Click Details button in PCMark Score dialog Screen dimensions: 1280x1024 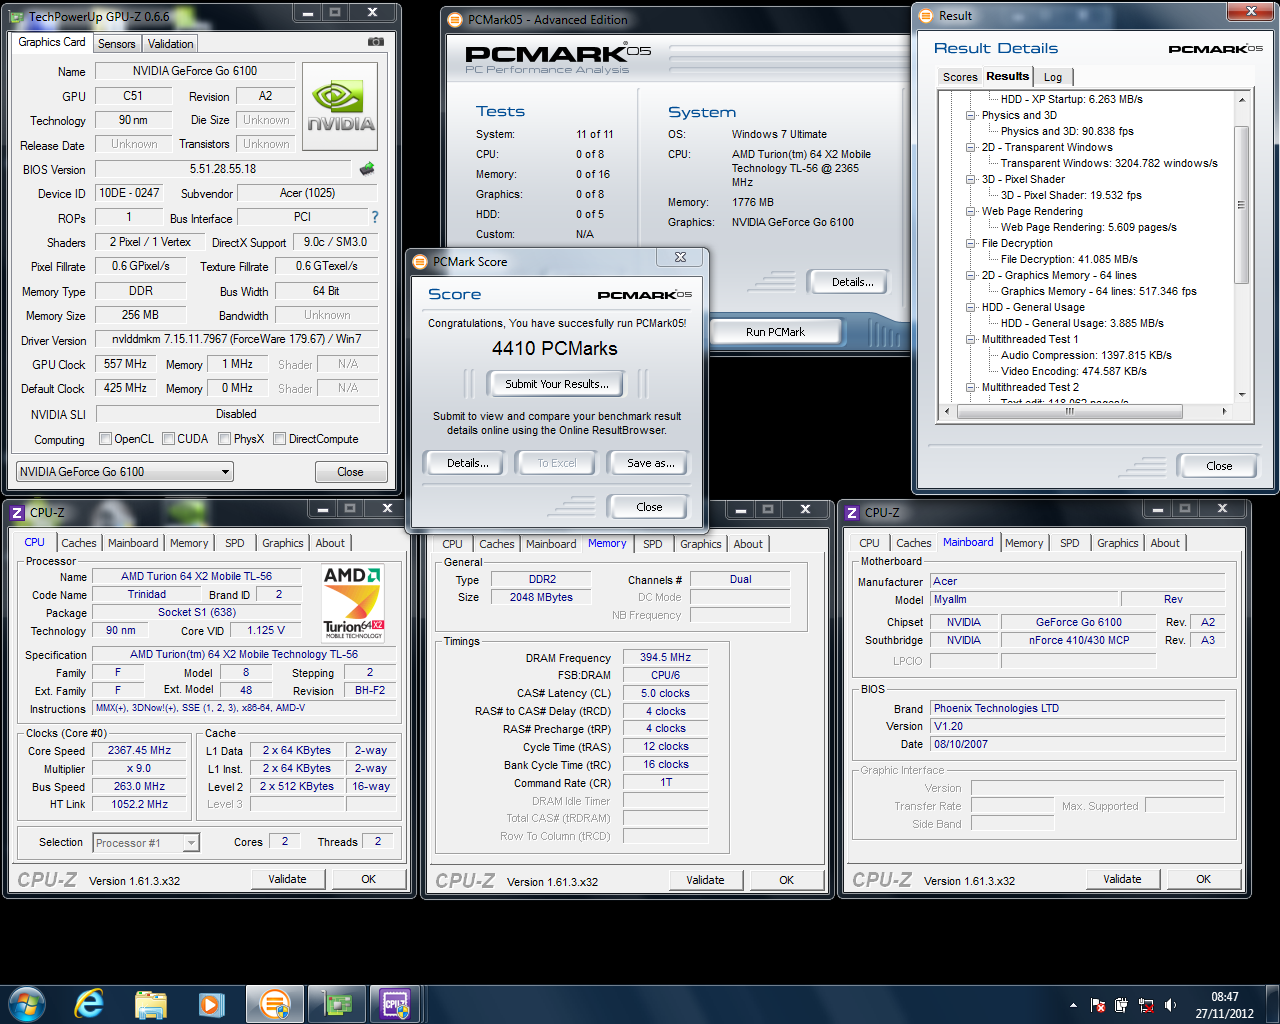(x=468, y=463)
